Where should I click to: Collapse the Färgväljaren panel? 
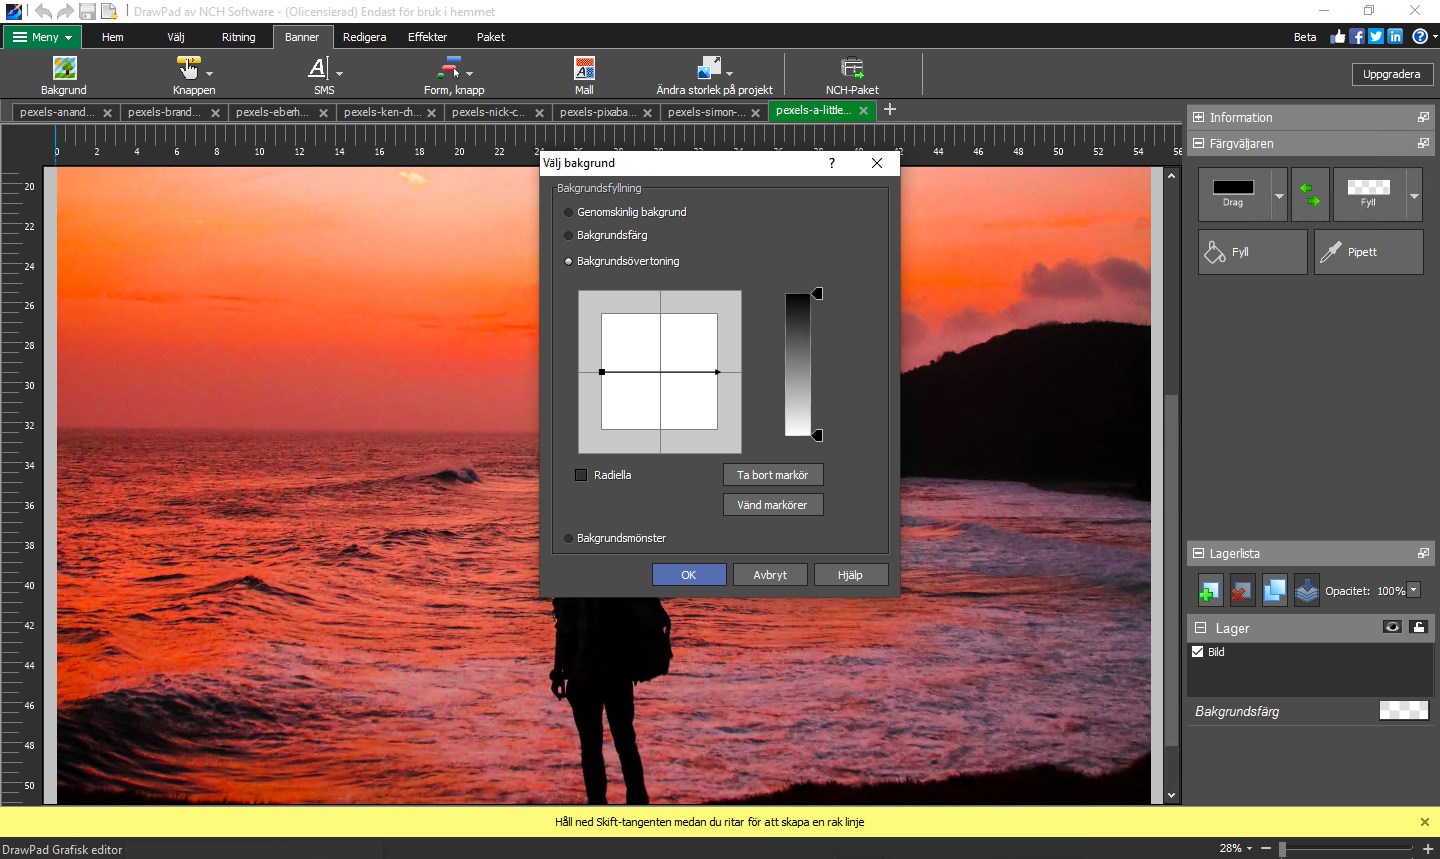pos(1199,144)
